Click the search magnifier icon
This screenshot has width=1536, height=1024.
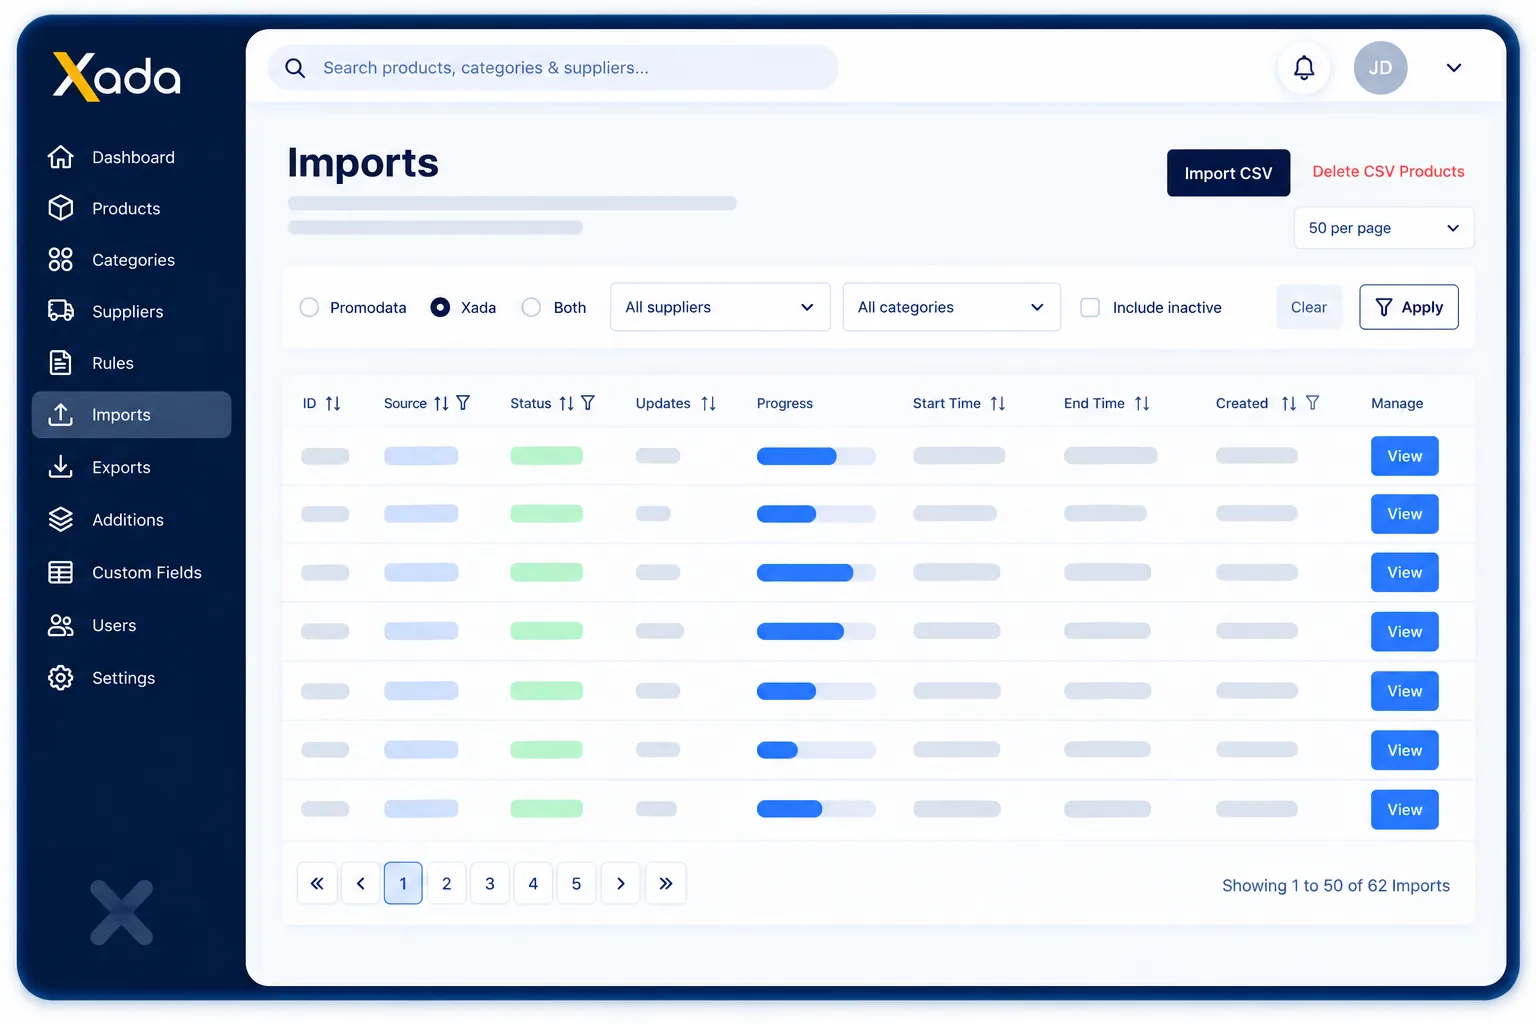tap(295, 68)
